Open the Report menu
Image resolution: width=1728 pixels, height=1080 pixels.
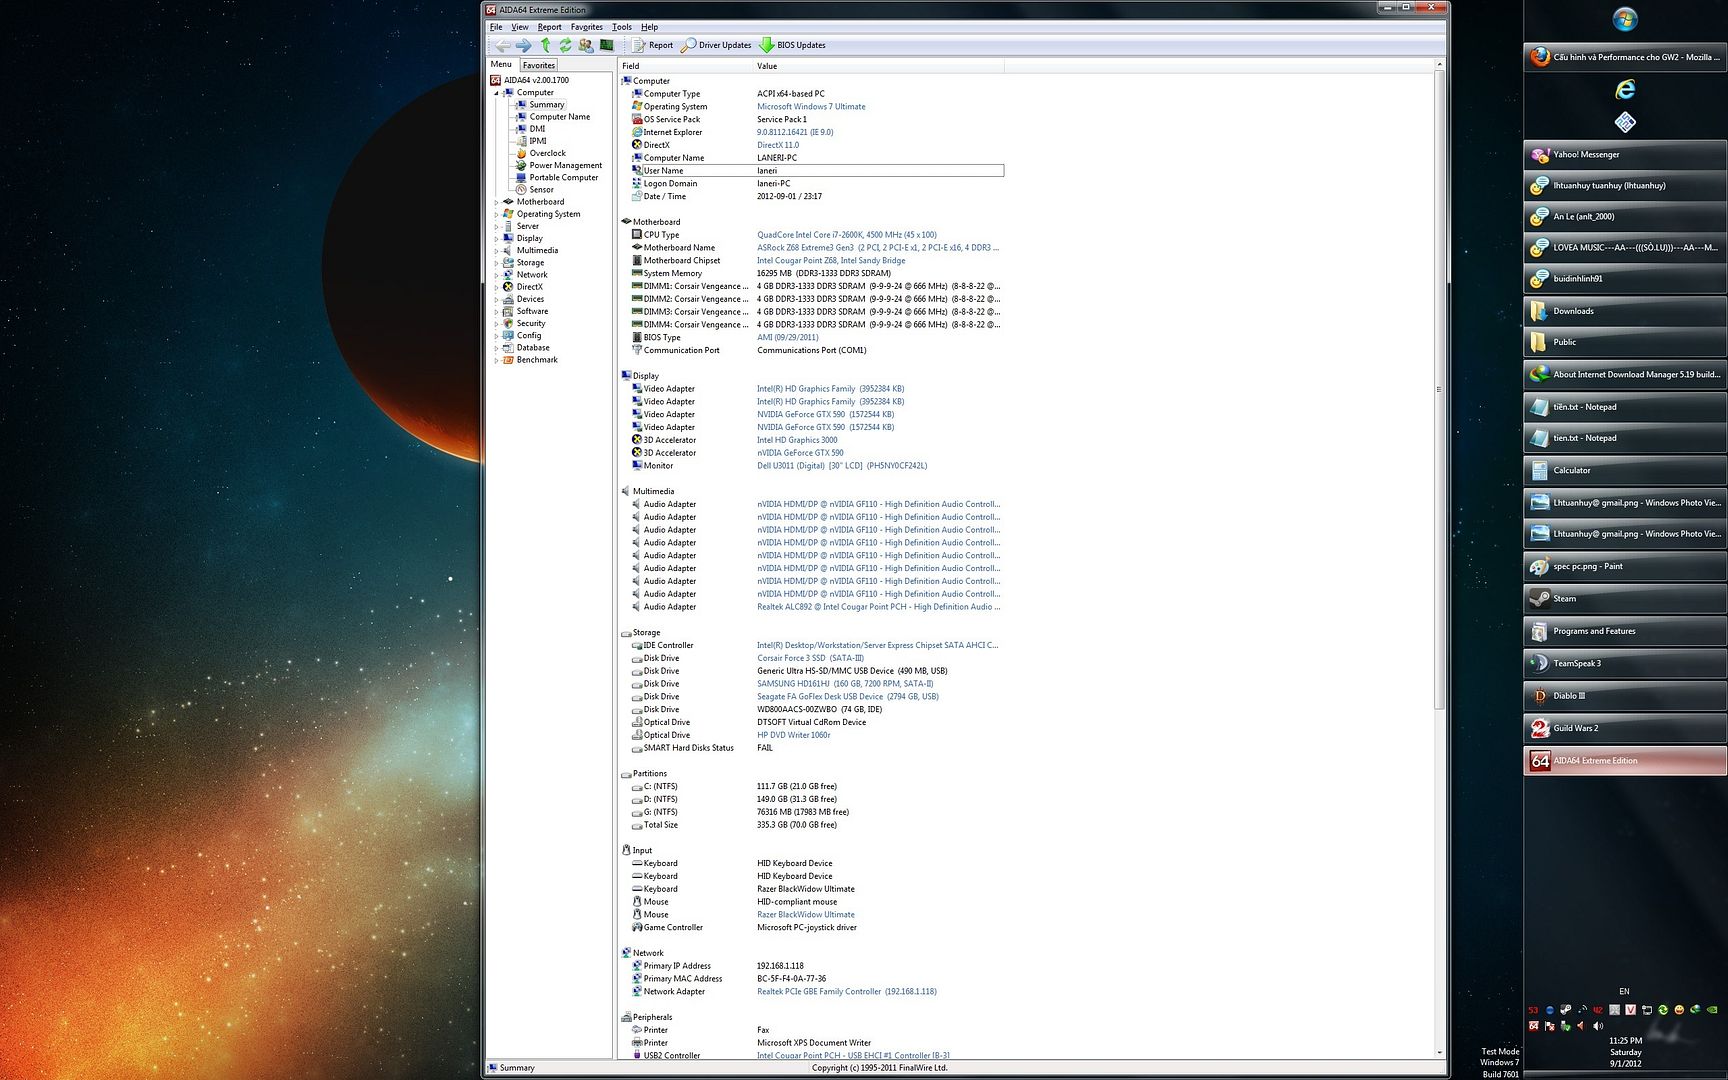click(x=549, y=27)
